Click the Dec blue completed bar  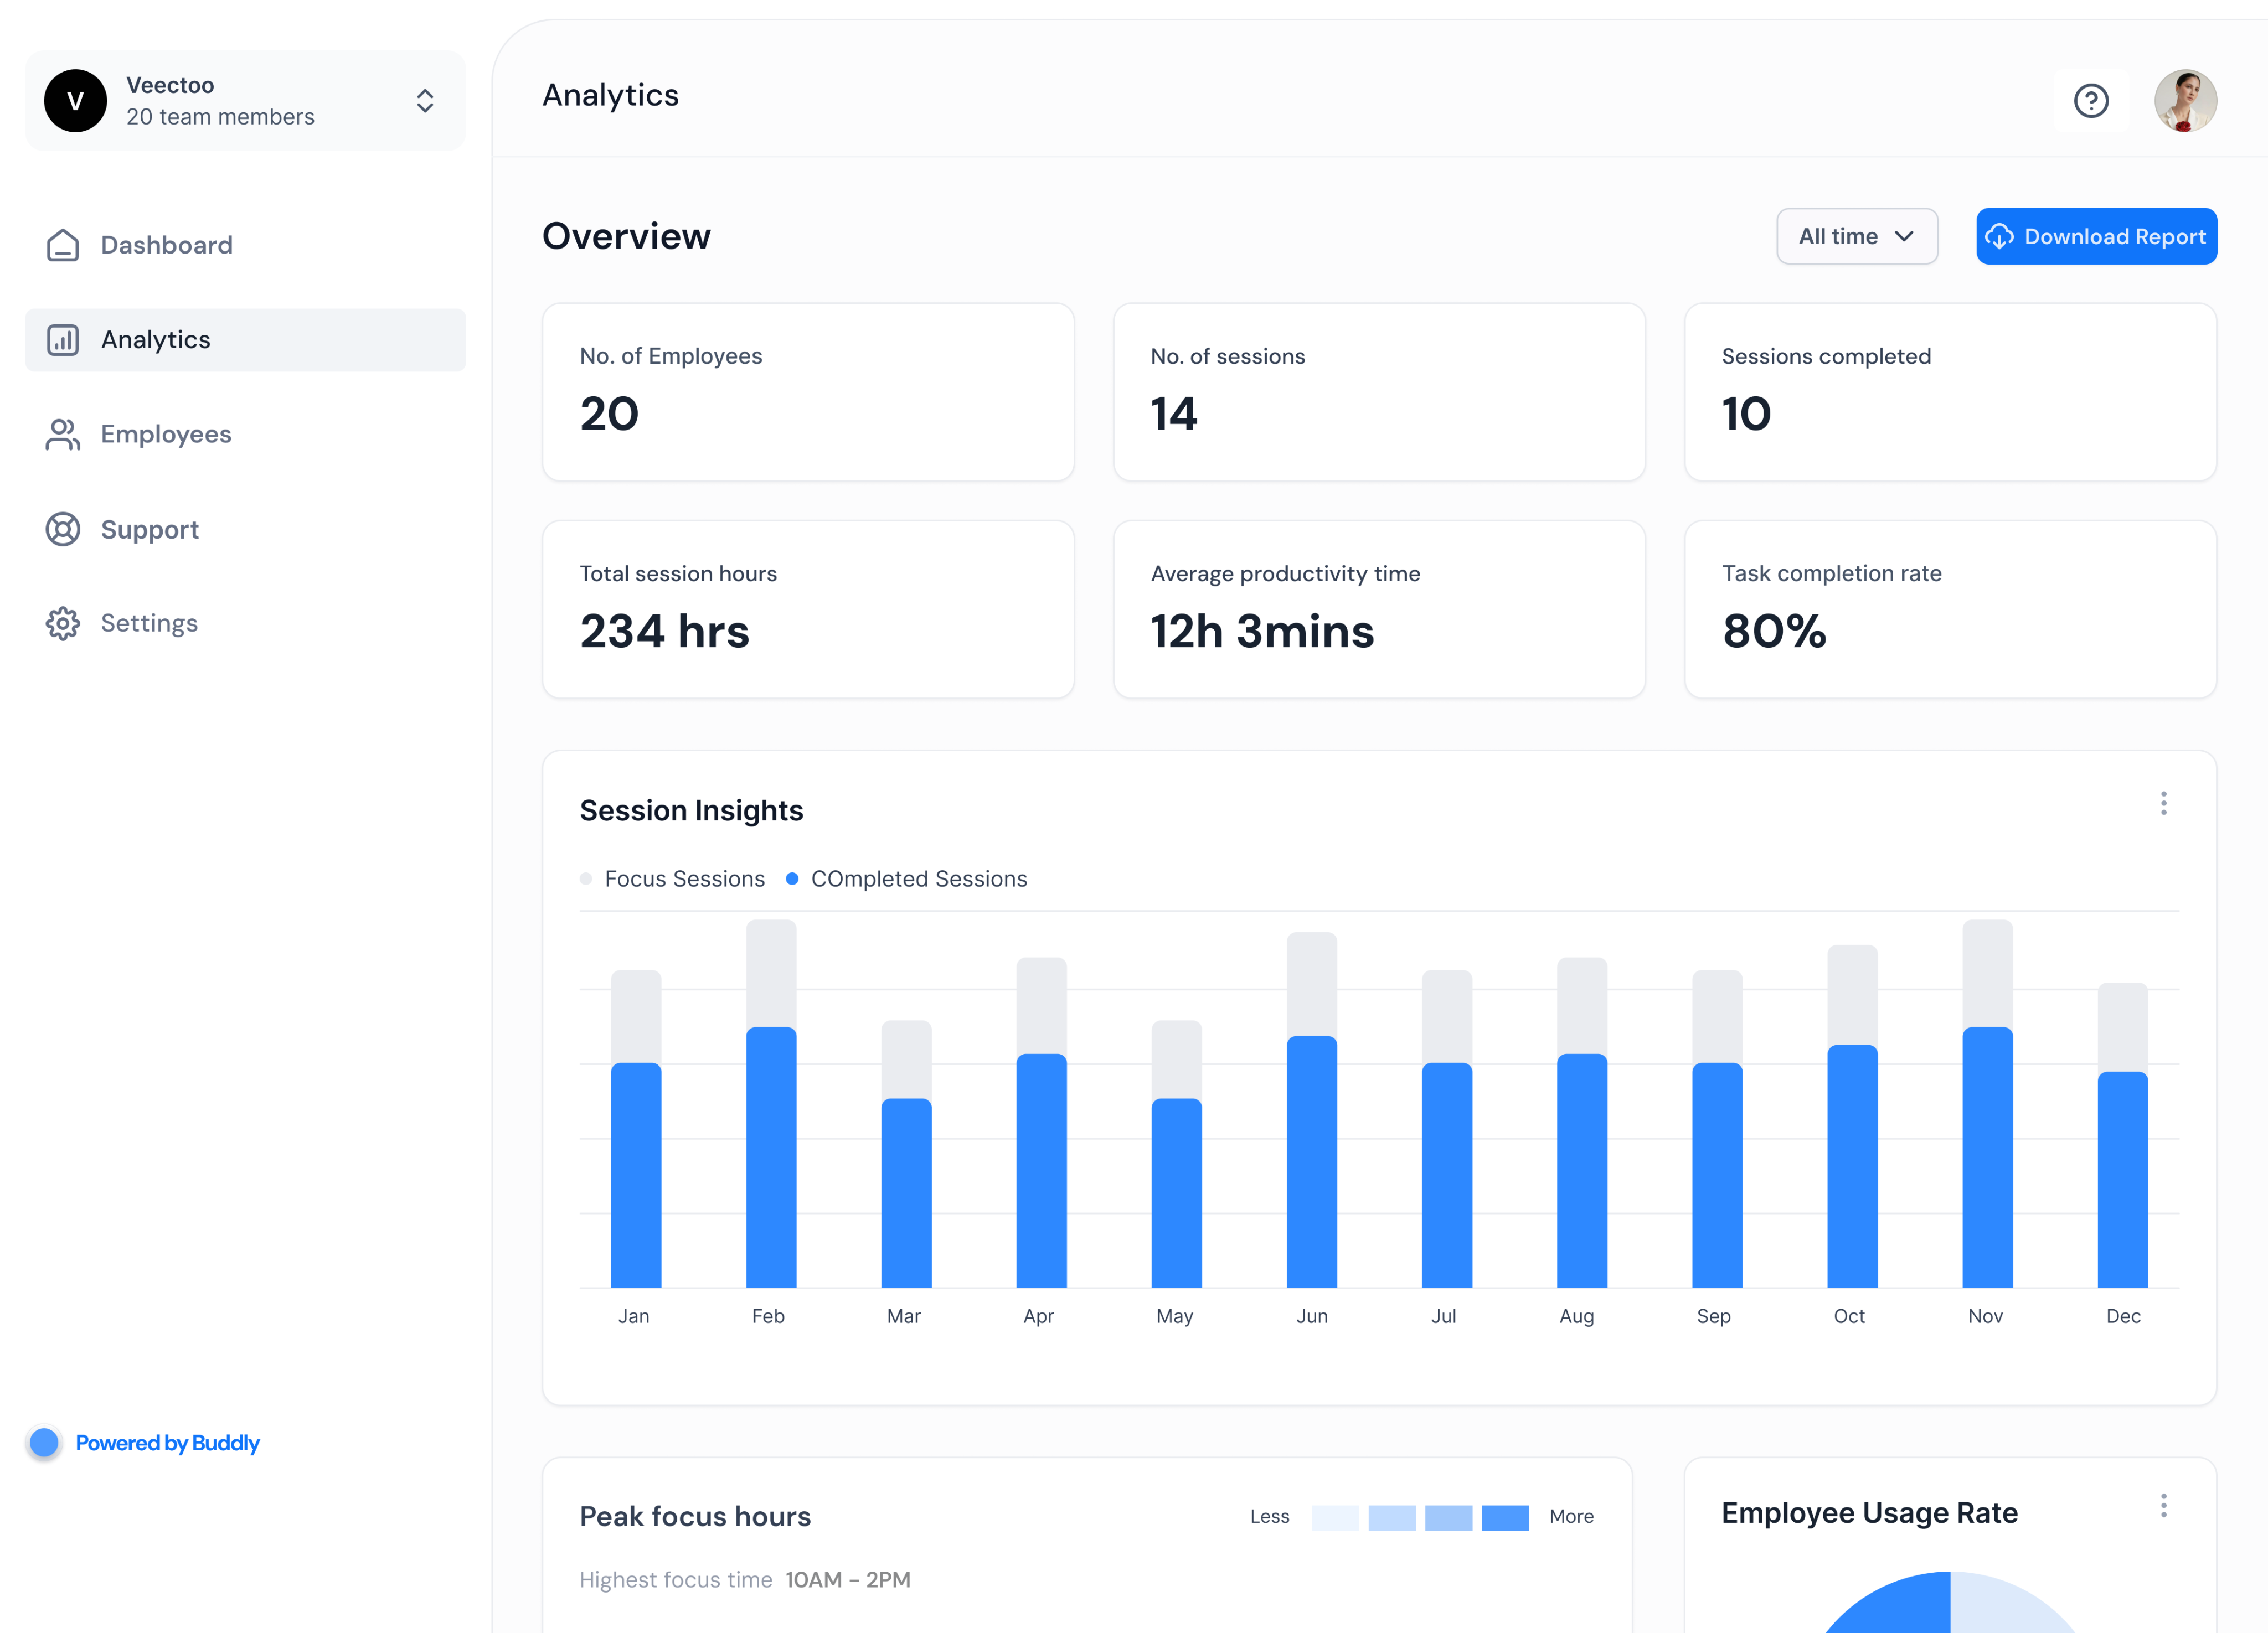point(2122,1180)
